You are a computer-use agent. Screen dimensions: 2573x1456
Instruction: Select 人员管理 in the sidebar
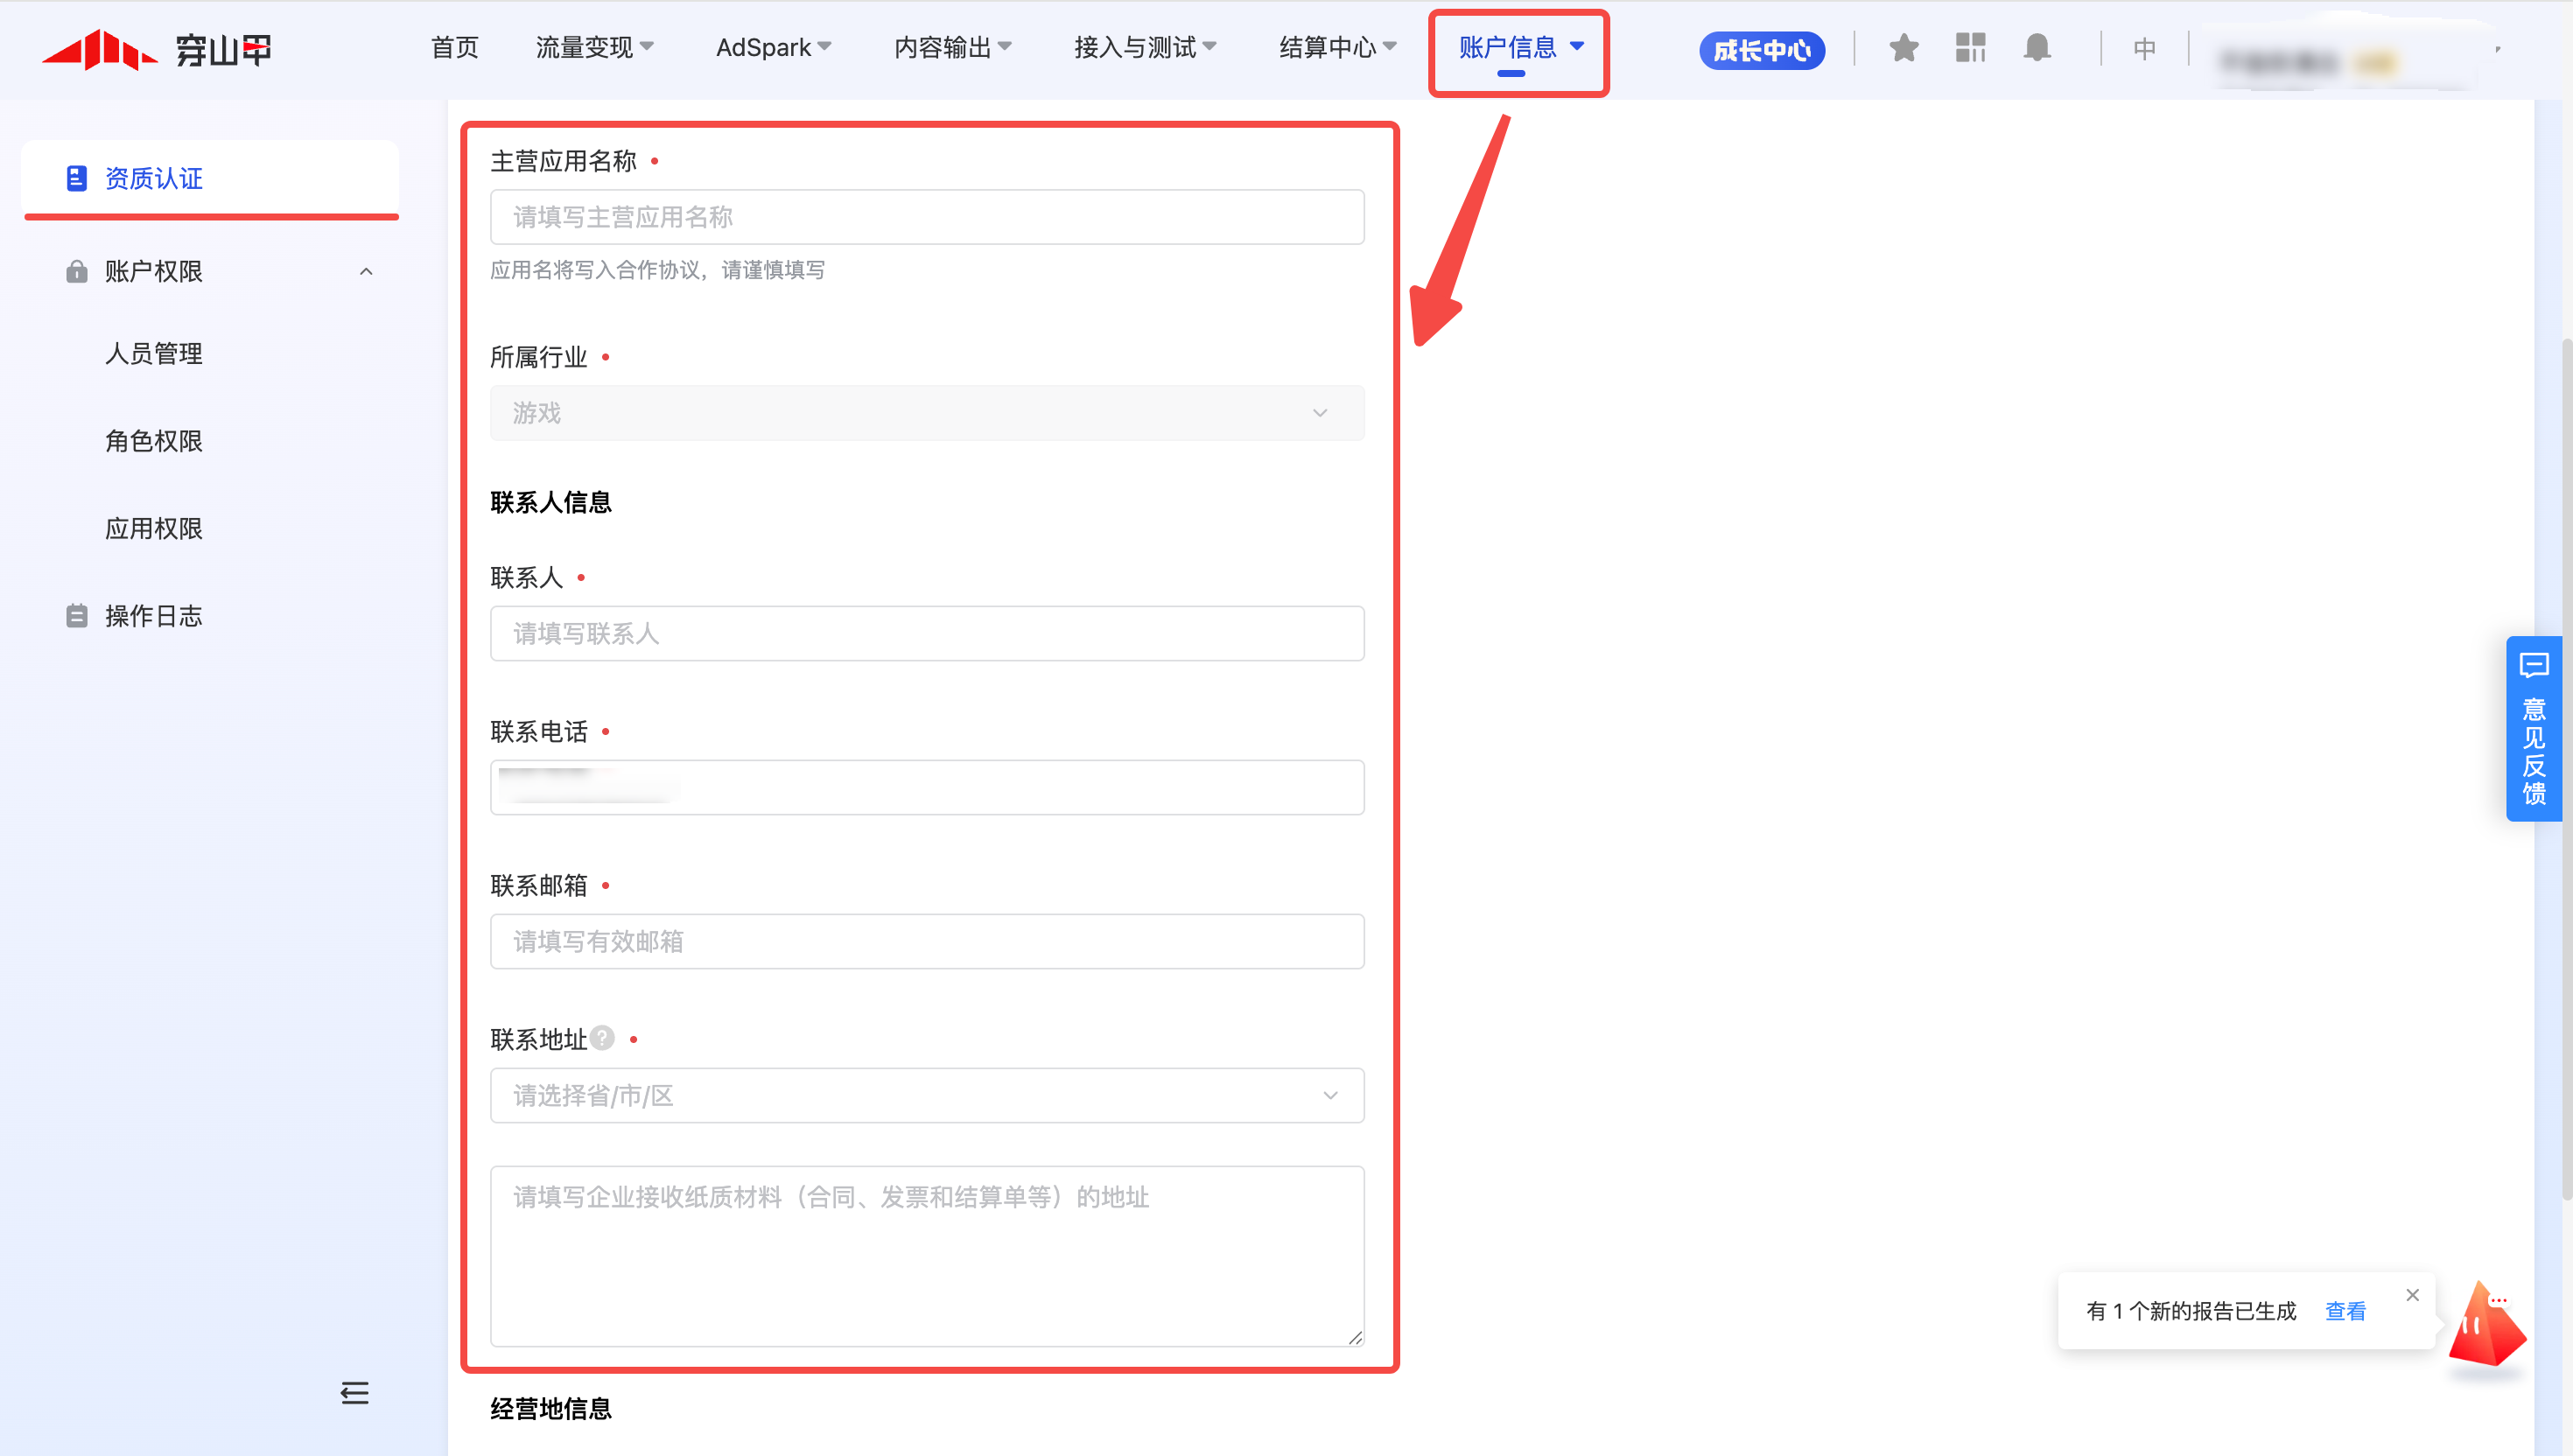[154, 354]
